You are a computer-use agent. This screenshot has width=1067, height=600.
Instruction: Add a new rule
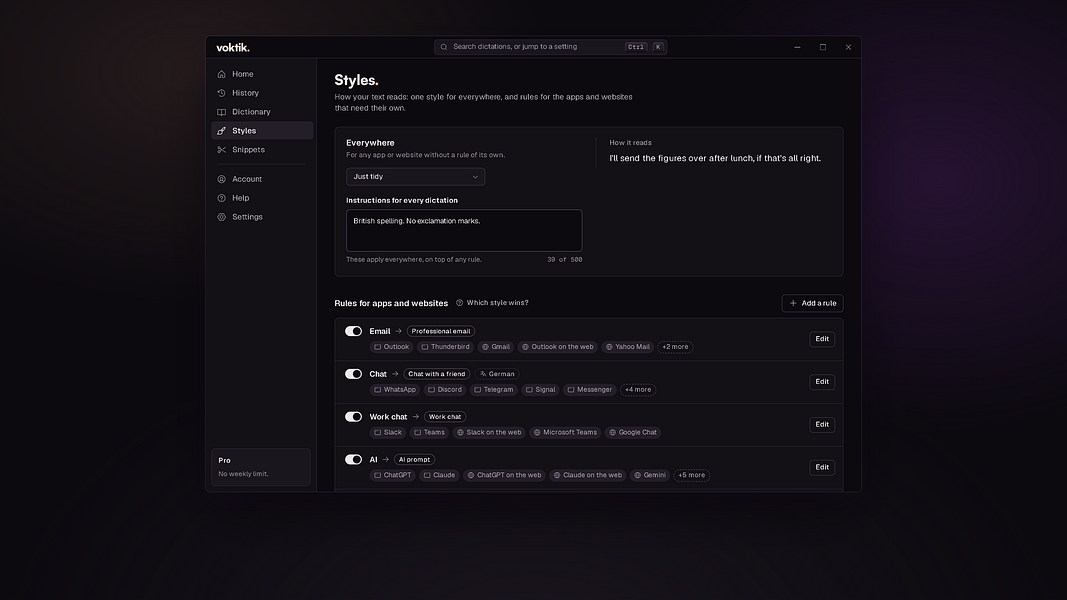tap(812, 303)
